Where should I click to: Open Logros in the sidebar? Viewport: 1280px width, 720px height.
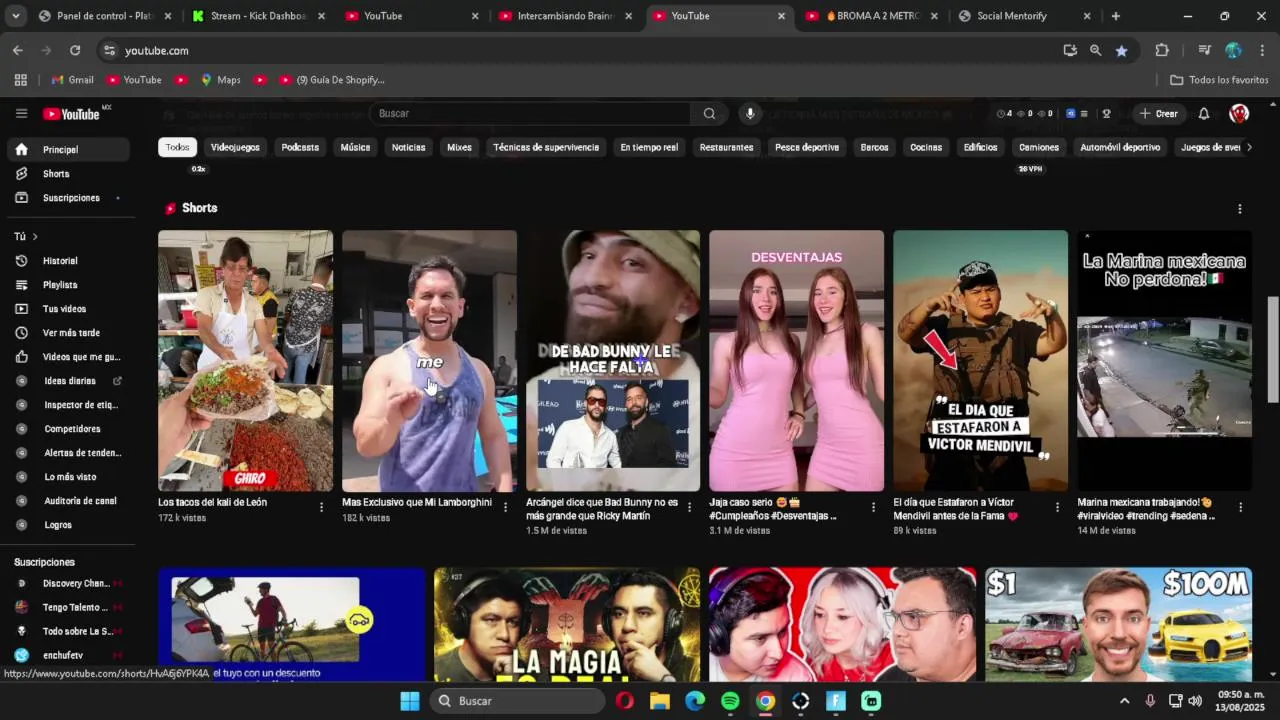click(66, 525)
